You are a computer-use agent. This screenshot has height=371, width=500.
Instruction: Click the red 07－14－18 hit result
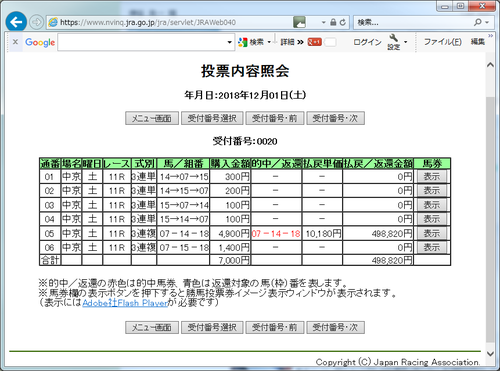(x=276, y=233)
